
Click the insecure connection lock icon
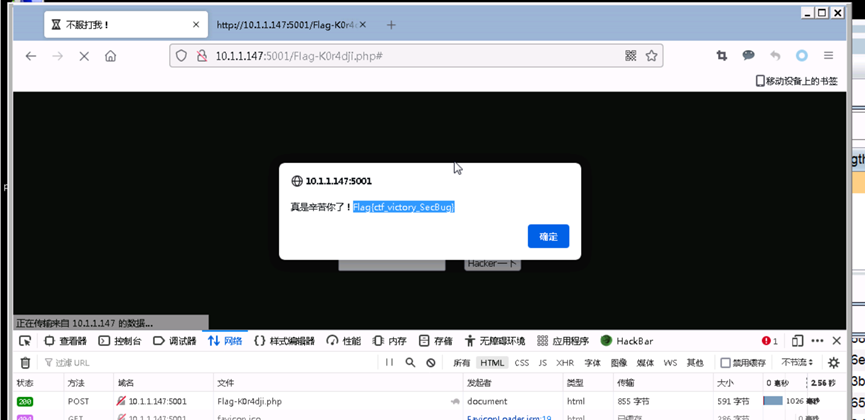(202, 56)
